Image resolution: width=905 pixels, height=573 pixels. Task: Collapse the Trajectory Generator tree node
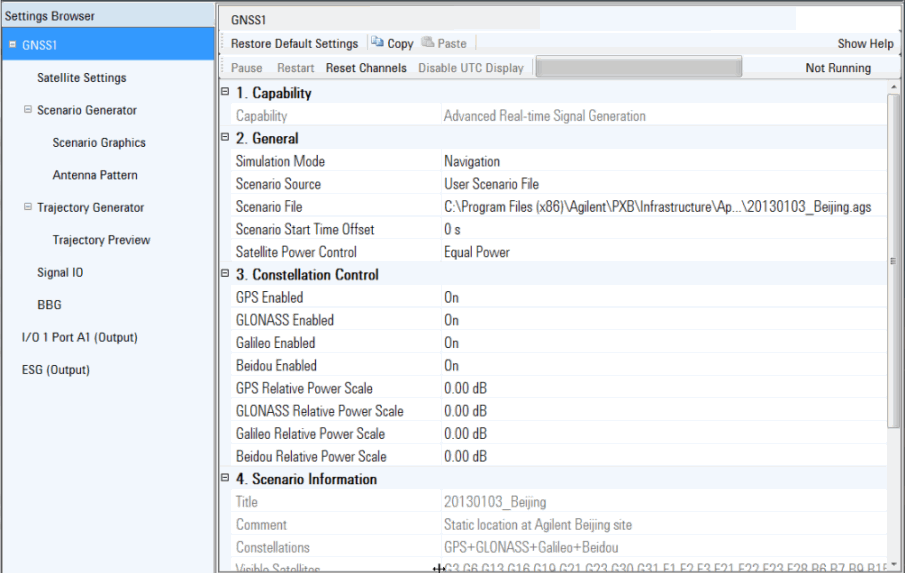pyautogui.click(x=28, y=207)
